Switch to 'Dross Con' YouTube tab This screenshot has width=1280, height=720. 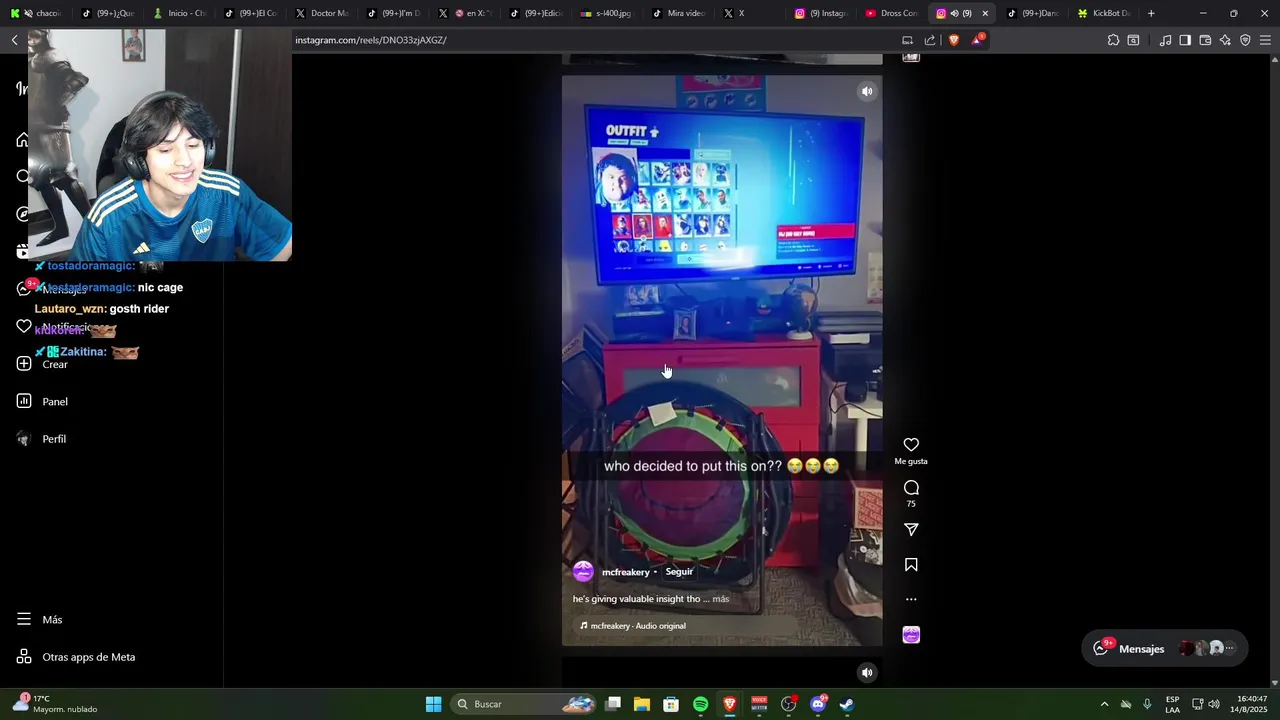(892, 13)
